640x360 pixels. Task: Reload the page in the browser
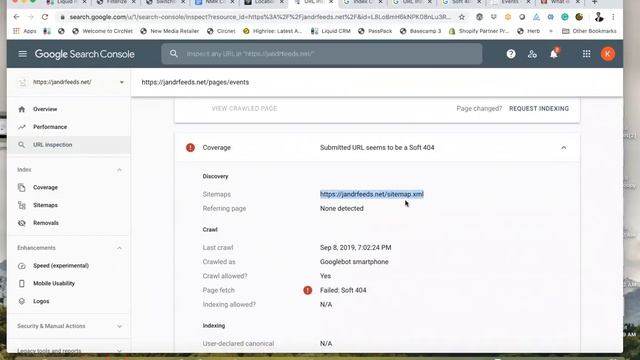45,17
